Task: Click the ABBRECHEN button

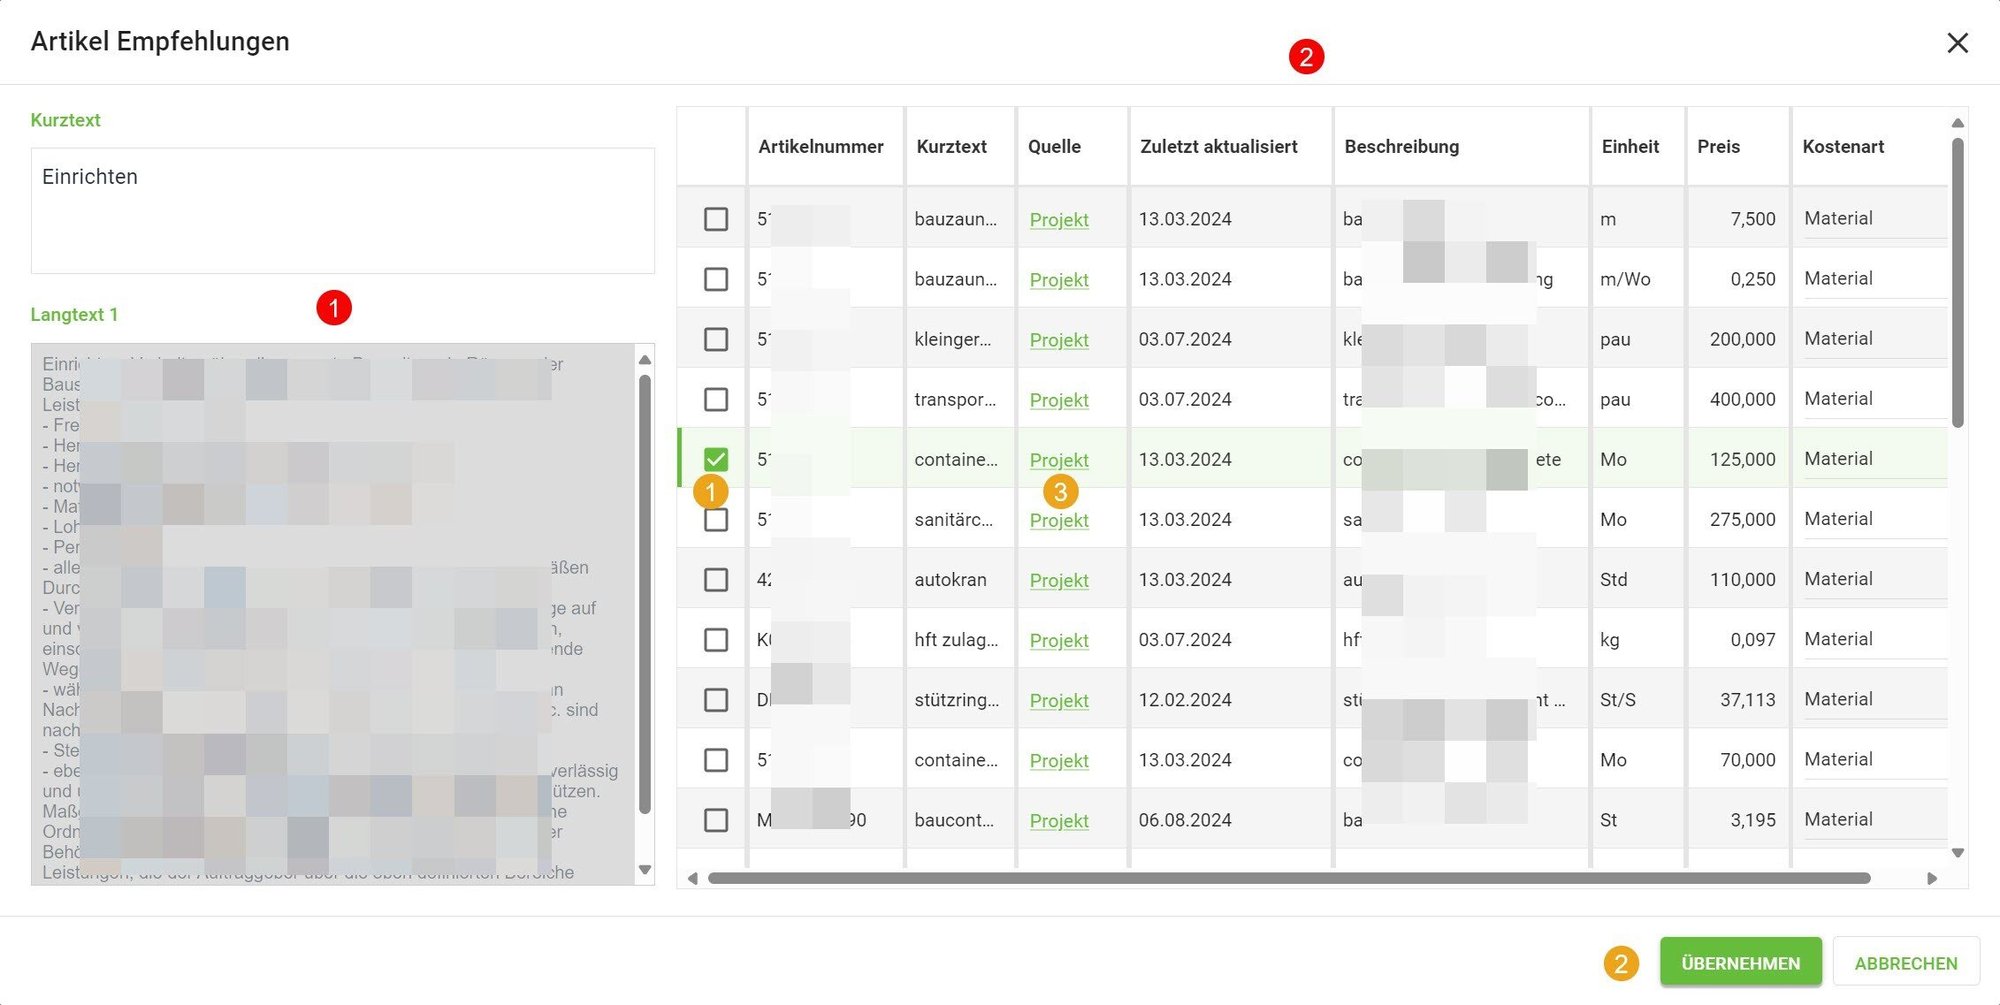Action: coord(1905,963)
